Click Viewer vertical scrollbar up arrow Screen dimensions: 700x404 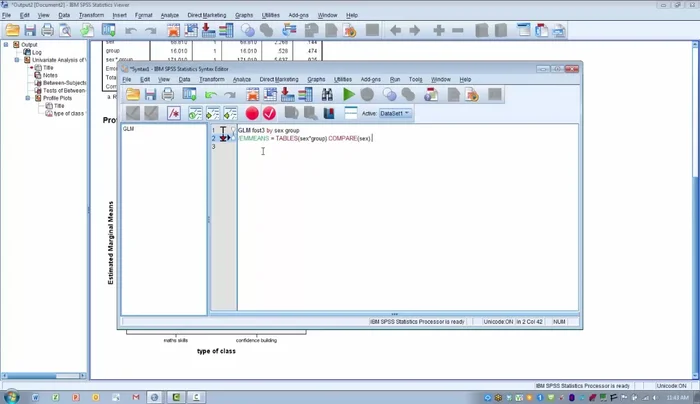point(695,45)
